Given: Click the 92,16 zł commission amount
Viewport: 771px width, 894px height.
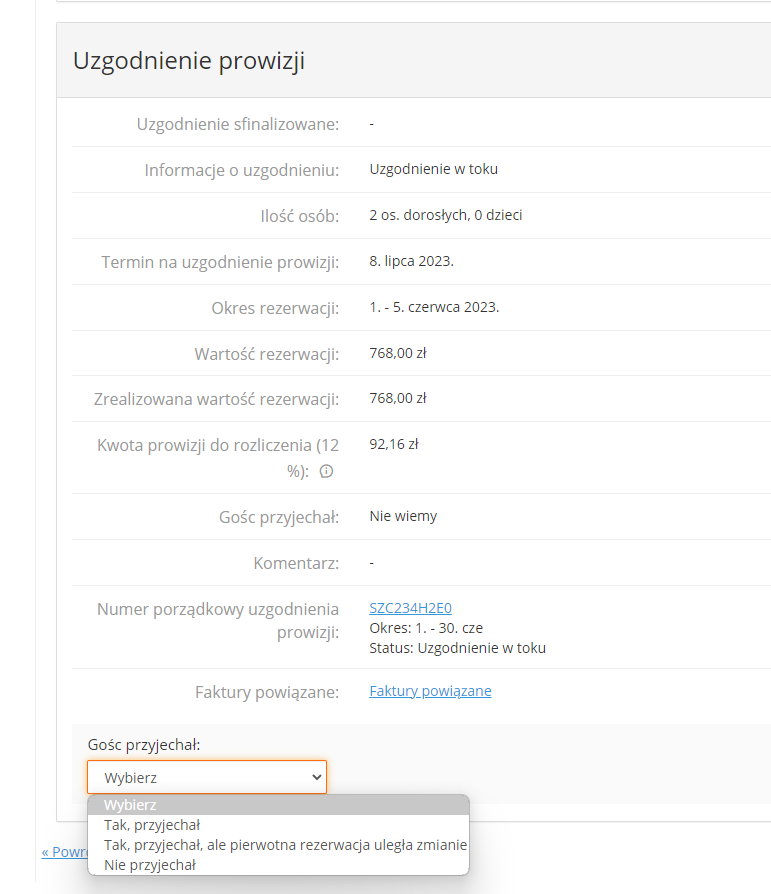Looking at the screenshot, I should (394, 444).
